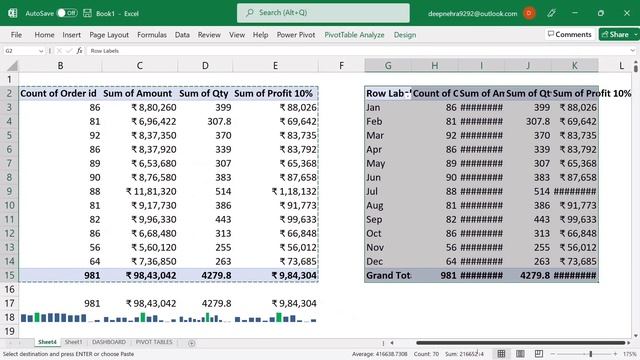Select column L header

pyautogui.click(x=621, y=66)
